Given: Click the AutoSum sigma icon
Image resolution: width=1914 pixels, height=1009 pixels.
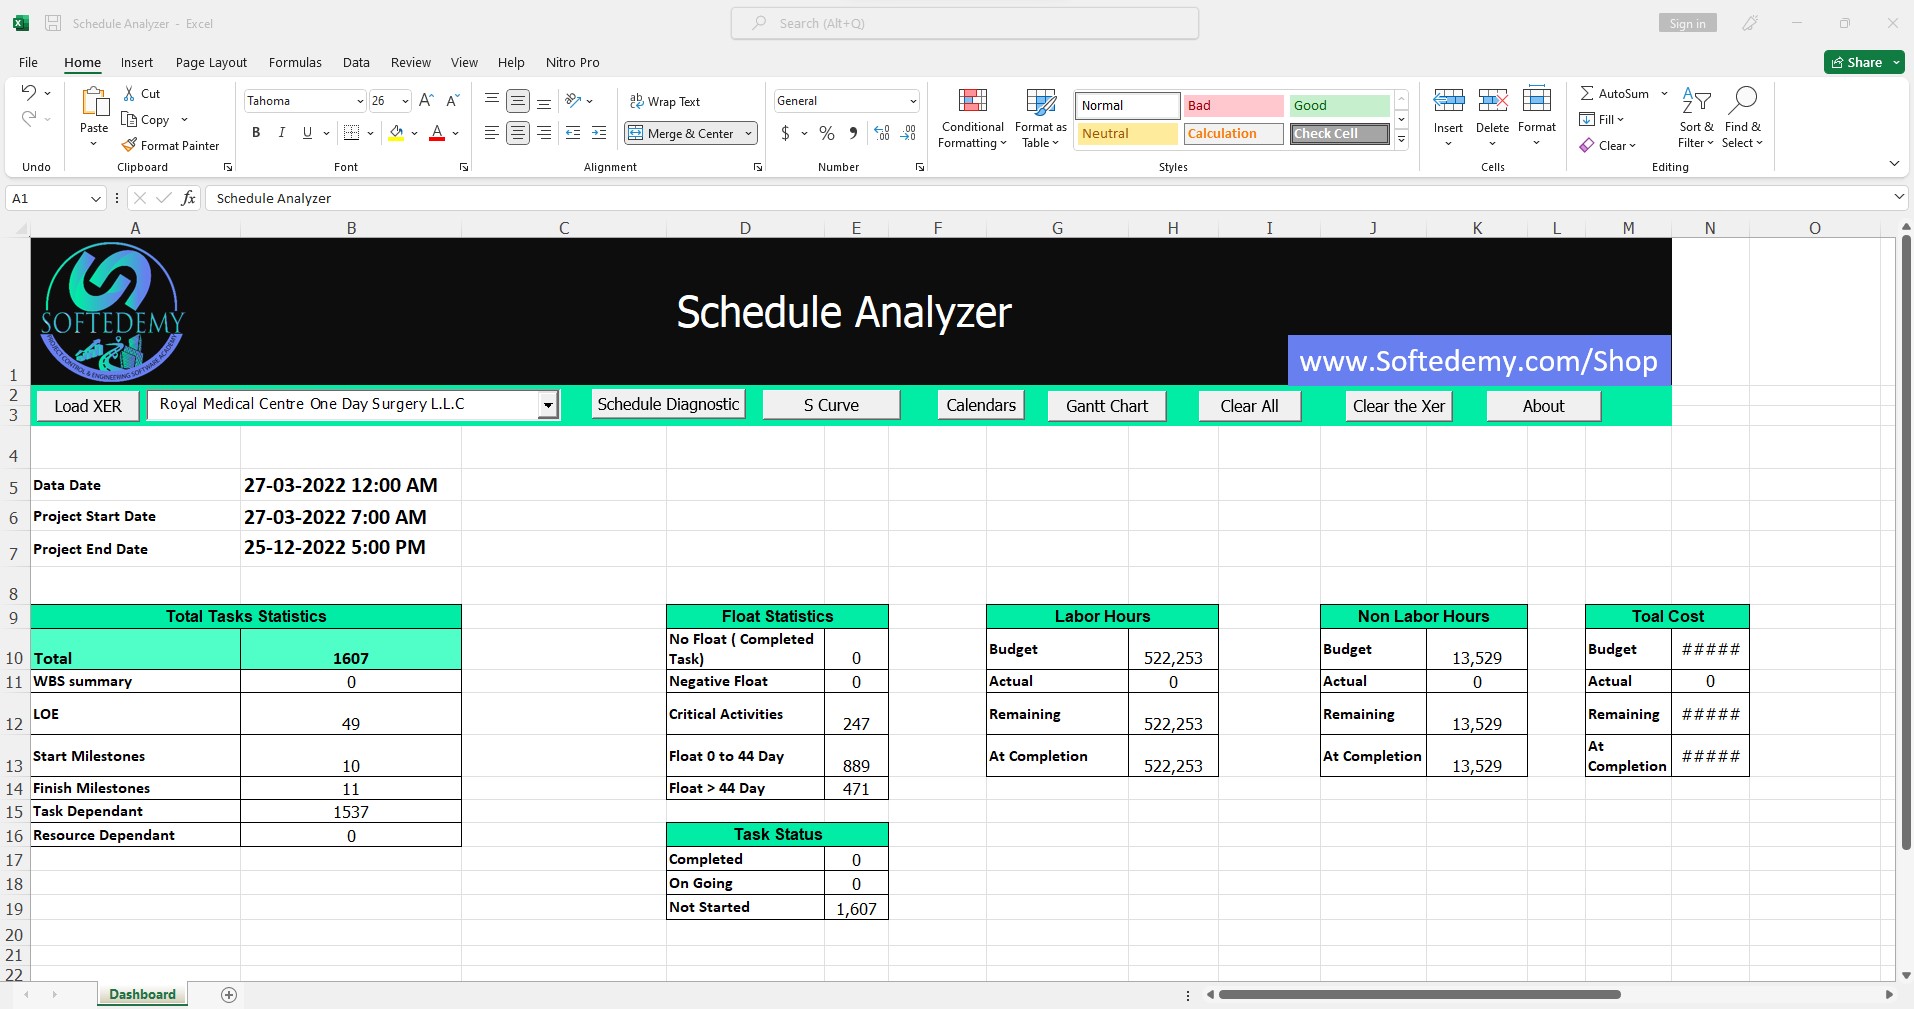Looking at the screenshot, I should click(1587, 93).
